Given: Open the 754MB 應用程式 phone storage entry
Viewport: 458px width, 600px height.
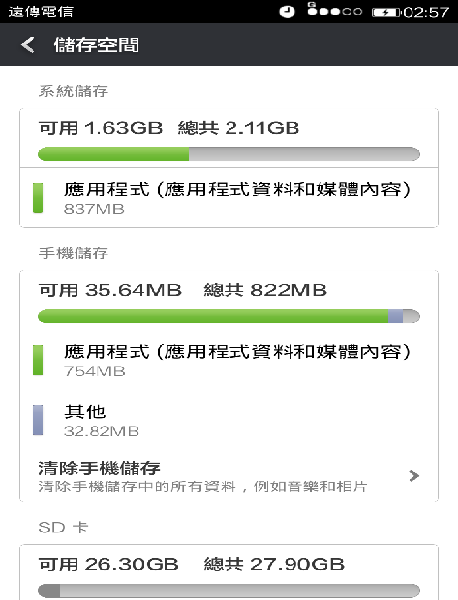Looking at the screenshot, I should [229, 360].
